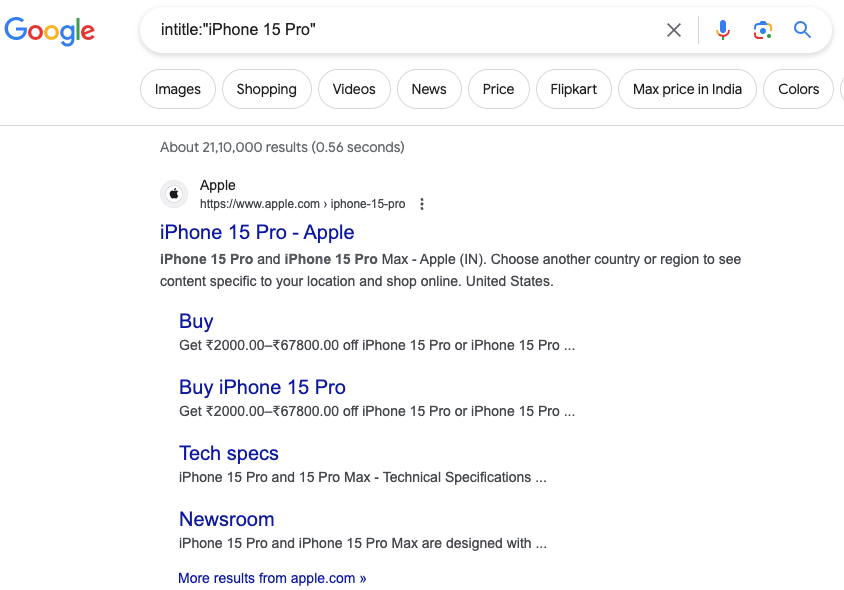Click the Apple favicon in result
The width and height of the screenshot is (844, 590).
[x=174, y=194]
